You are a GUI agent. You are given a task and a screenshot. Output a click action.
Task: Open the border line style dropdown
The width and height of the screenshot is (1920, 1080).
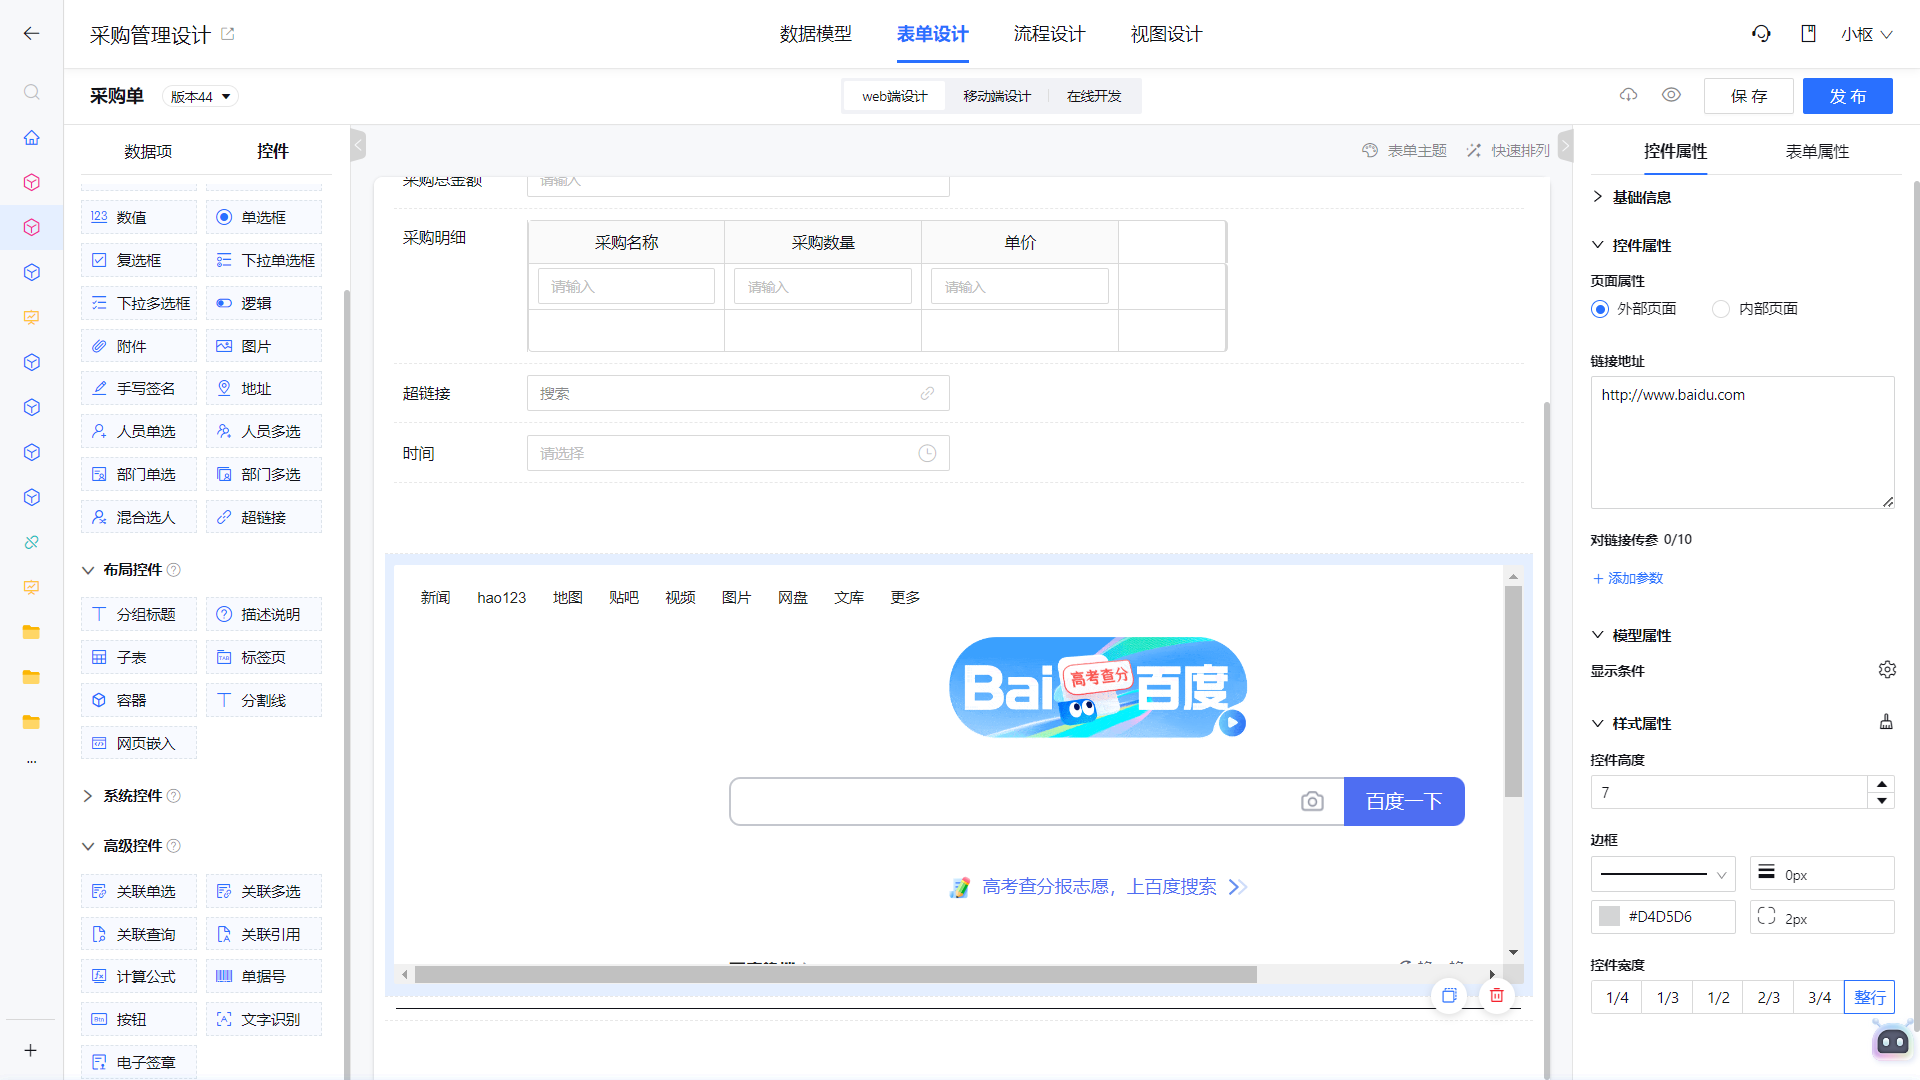coord(1663,874)
